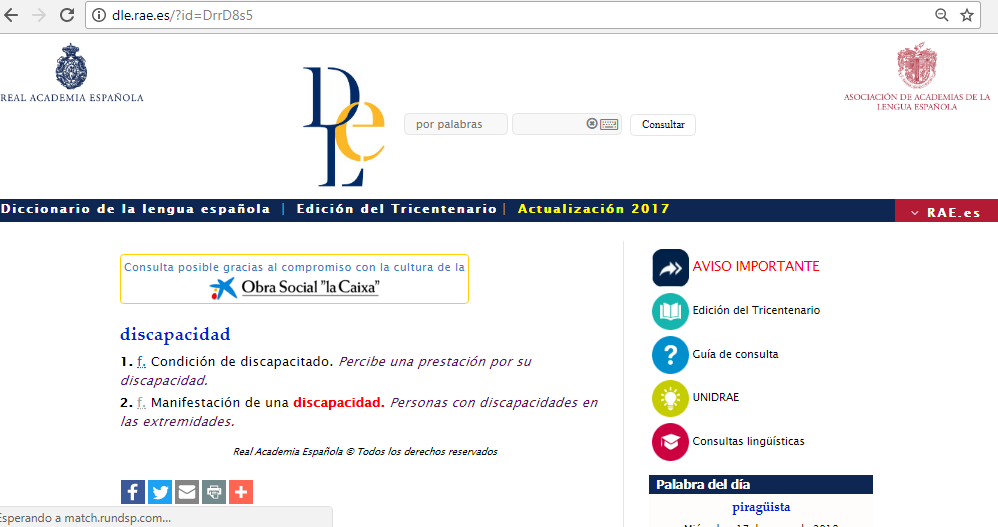Bookmark this page with the star icon
Image resolution: width=998 pixels, height=527 pixels.
(x=967, y=15)
